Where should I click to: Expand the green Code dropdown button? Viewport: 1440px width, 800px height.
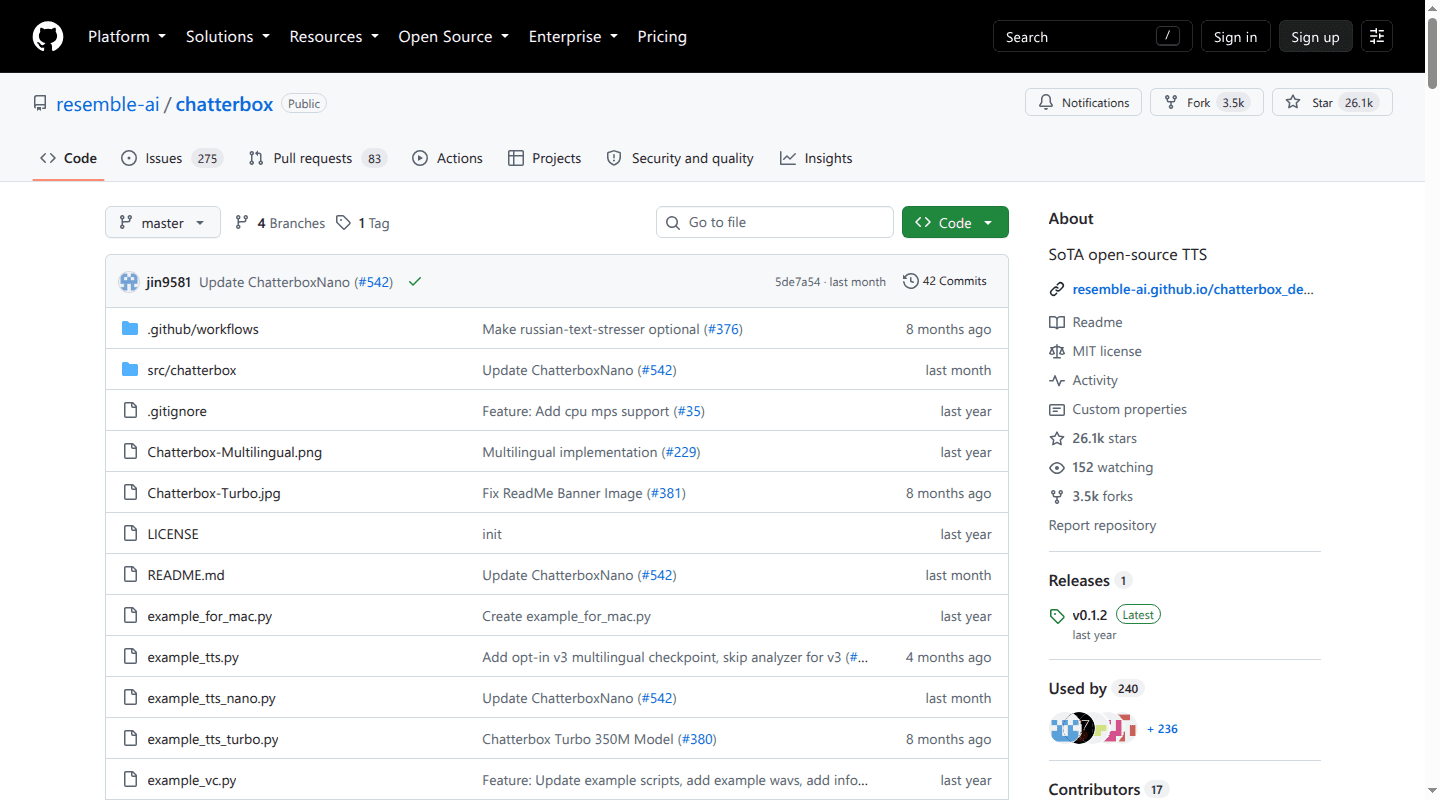pos(955,222)
